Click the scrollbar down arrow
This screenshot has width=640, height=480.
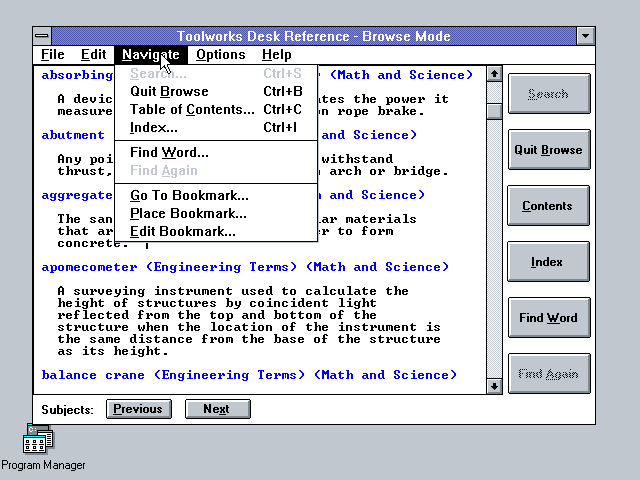494,386
